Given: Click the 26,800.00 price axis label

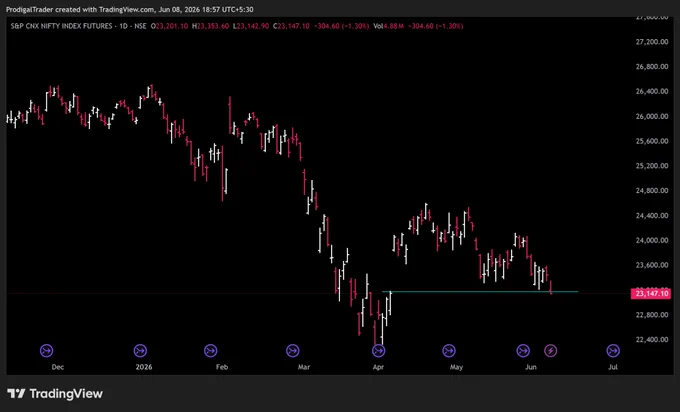Looking at the screenshot, I should 652,66.
